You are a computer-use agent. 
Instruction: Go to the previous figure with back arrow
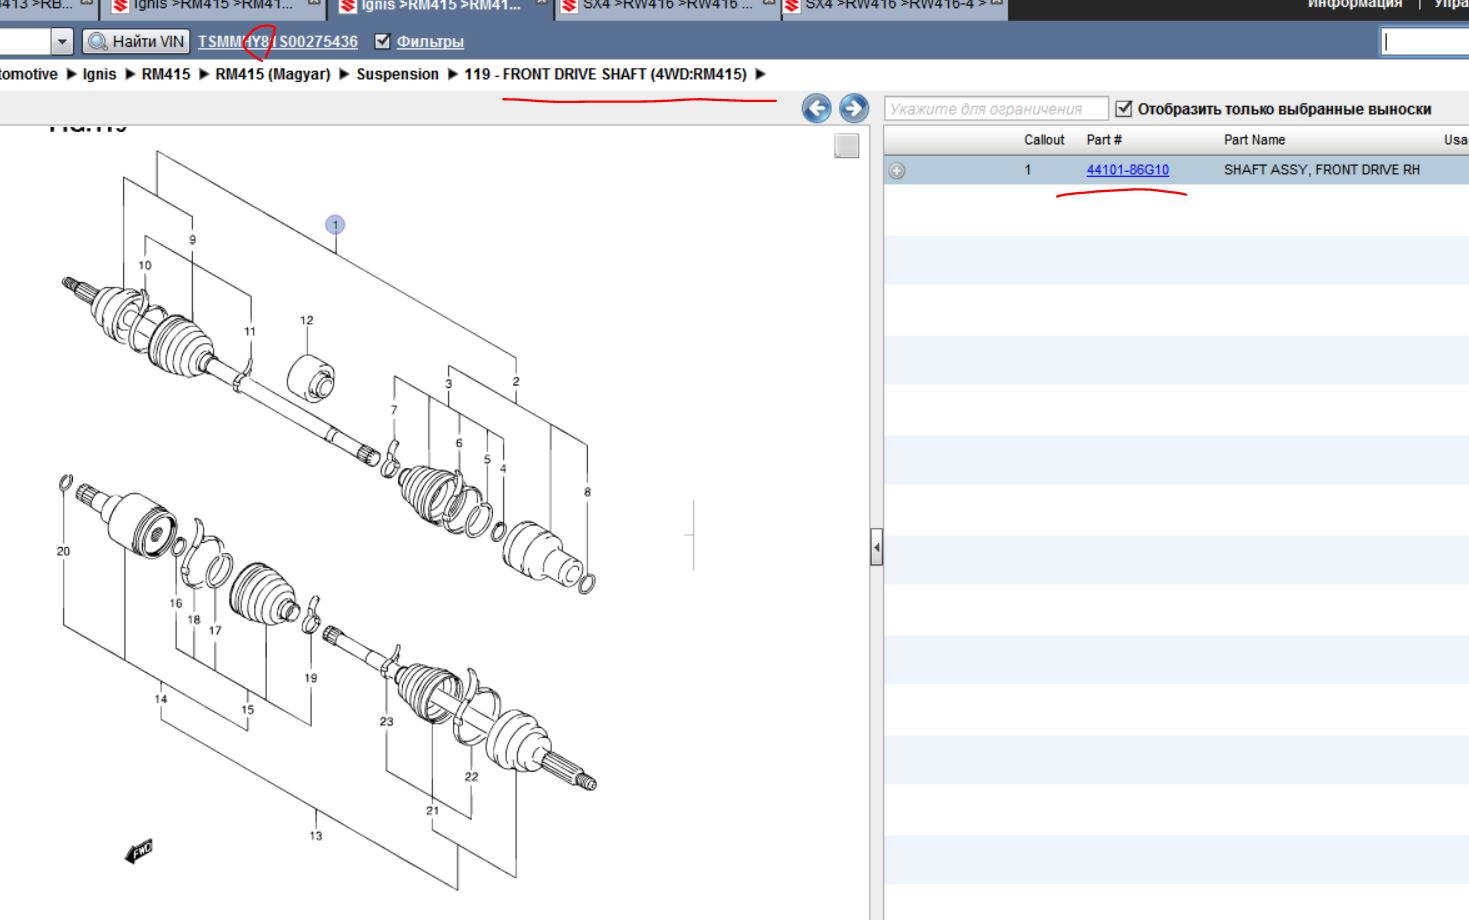[x=816, y=108]
